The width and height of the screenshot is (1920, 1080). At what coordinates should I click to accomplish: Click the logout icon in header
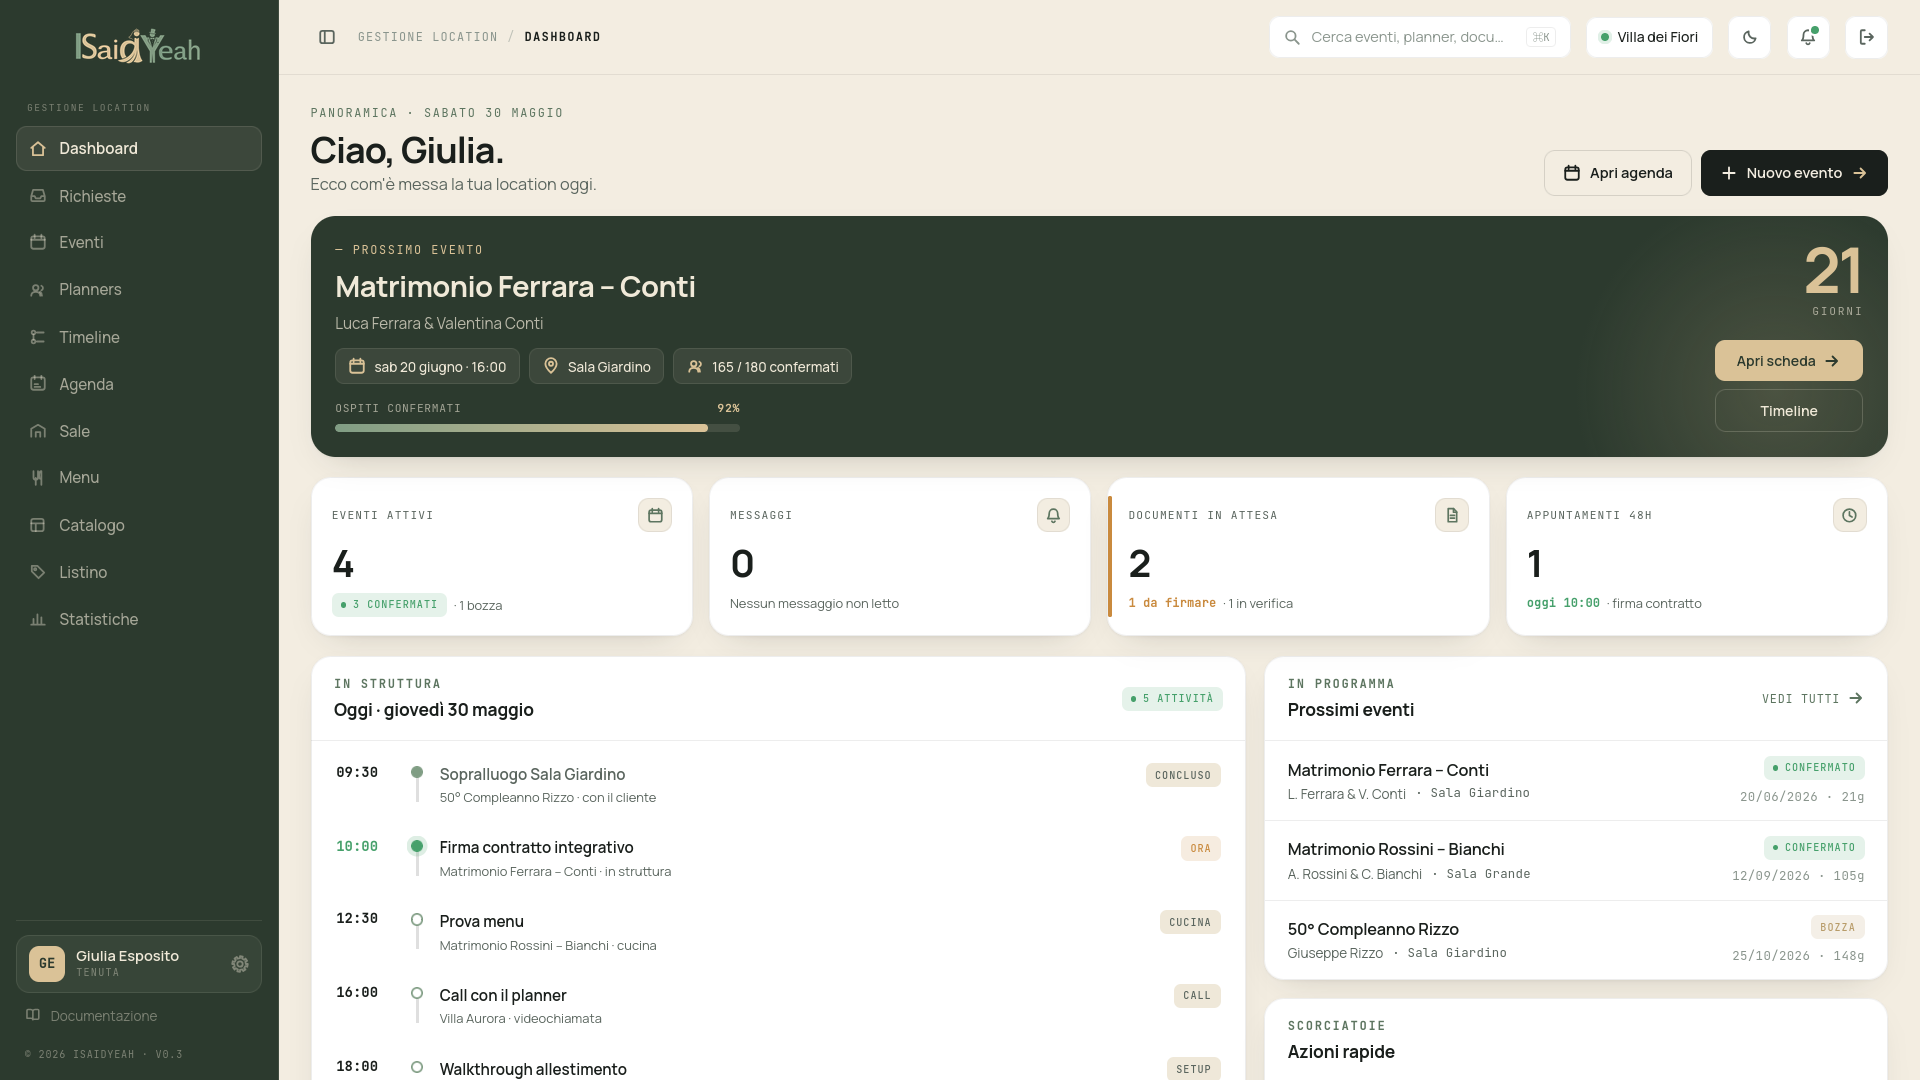[x=1866, y=37]
